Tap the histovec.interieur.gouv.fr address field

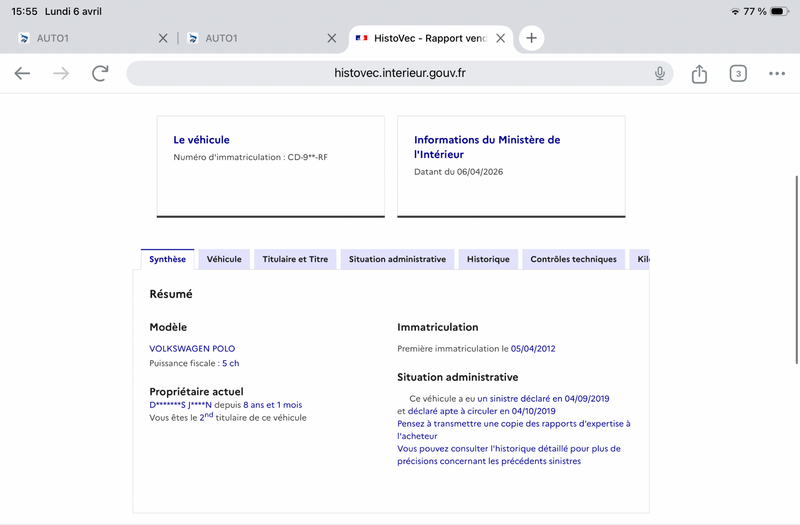(x=400, y=73)
